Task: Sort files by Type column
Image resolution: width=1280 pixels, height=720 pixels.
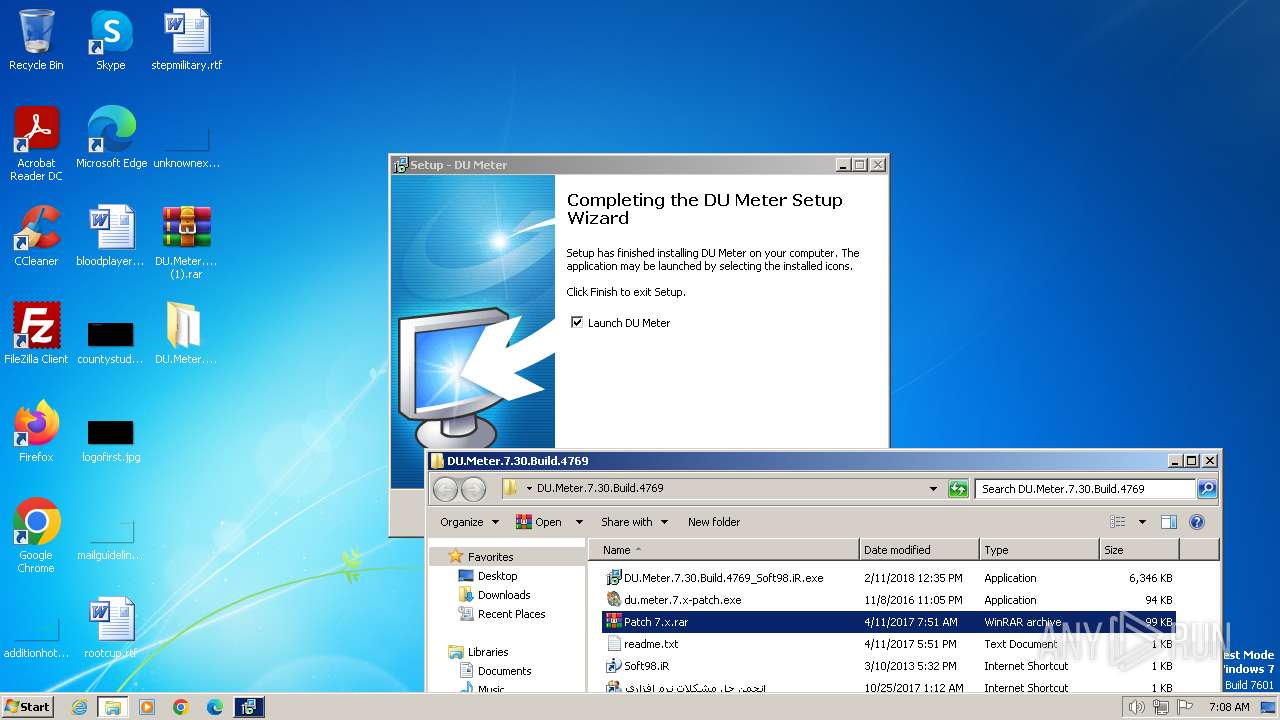Action: [x=1039, y=550]
